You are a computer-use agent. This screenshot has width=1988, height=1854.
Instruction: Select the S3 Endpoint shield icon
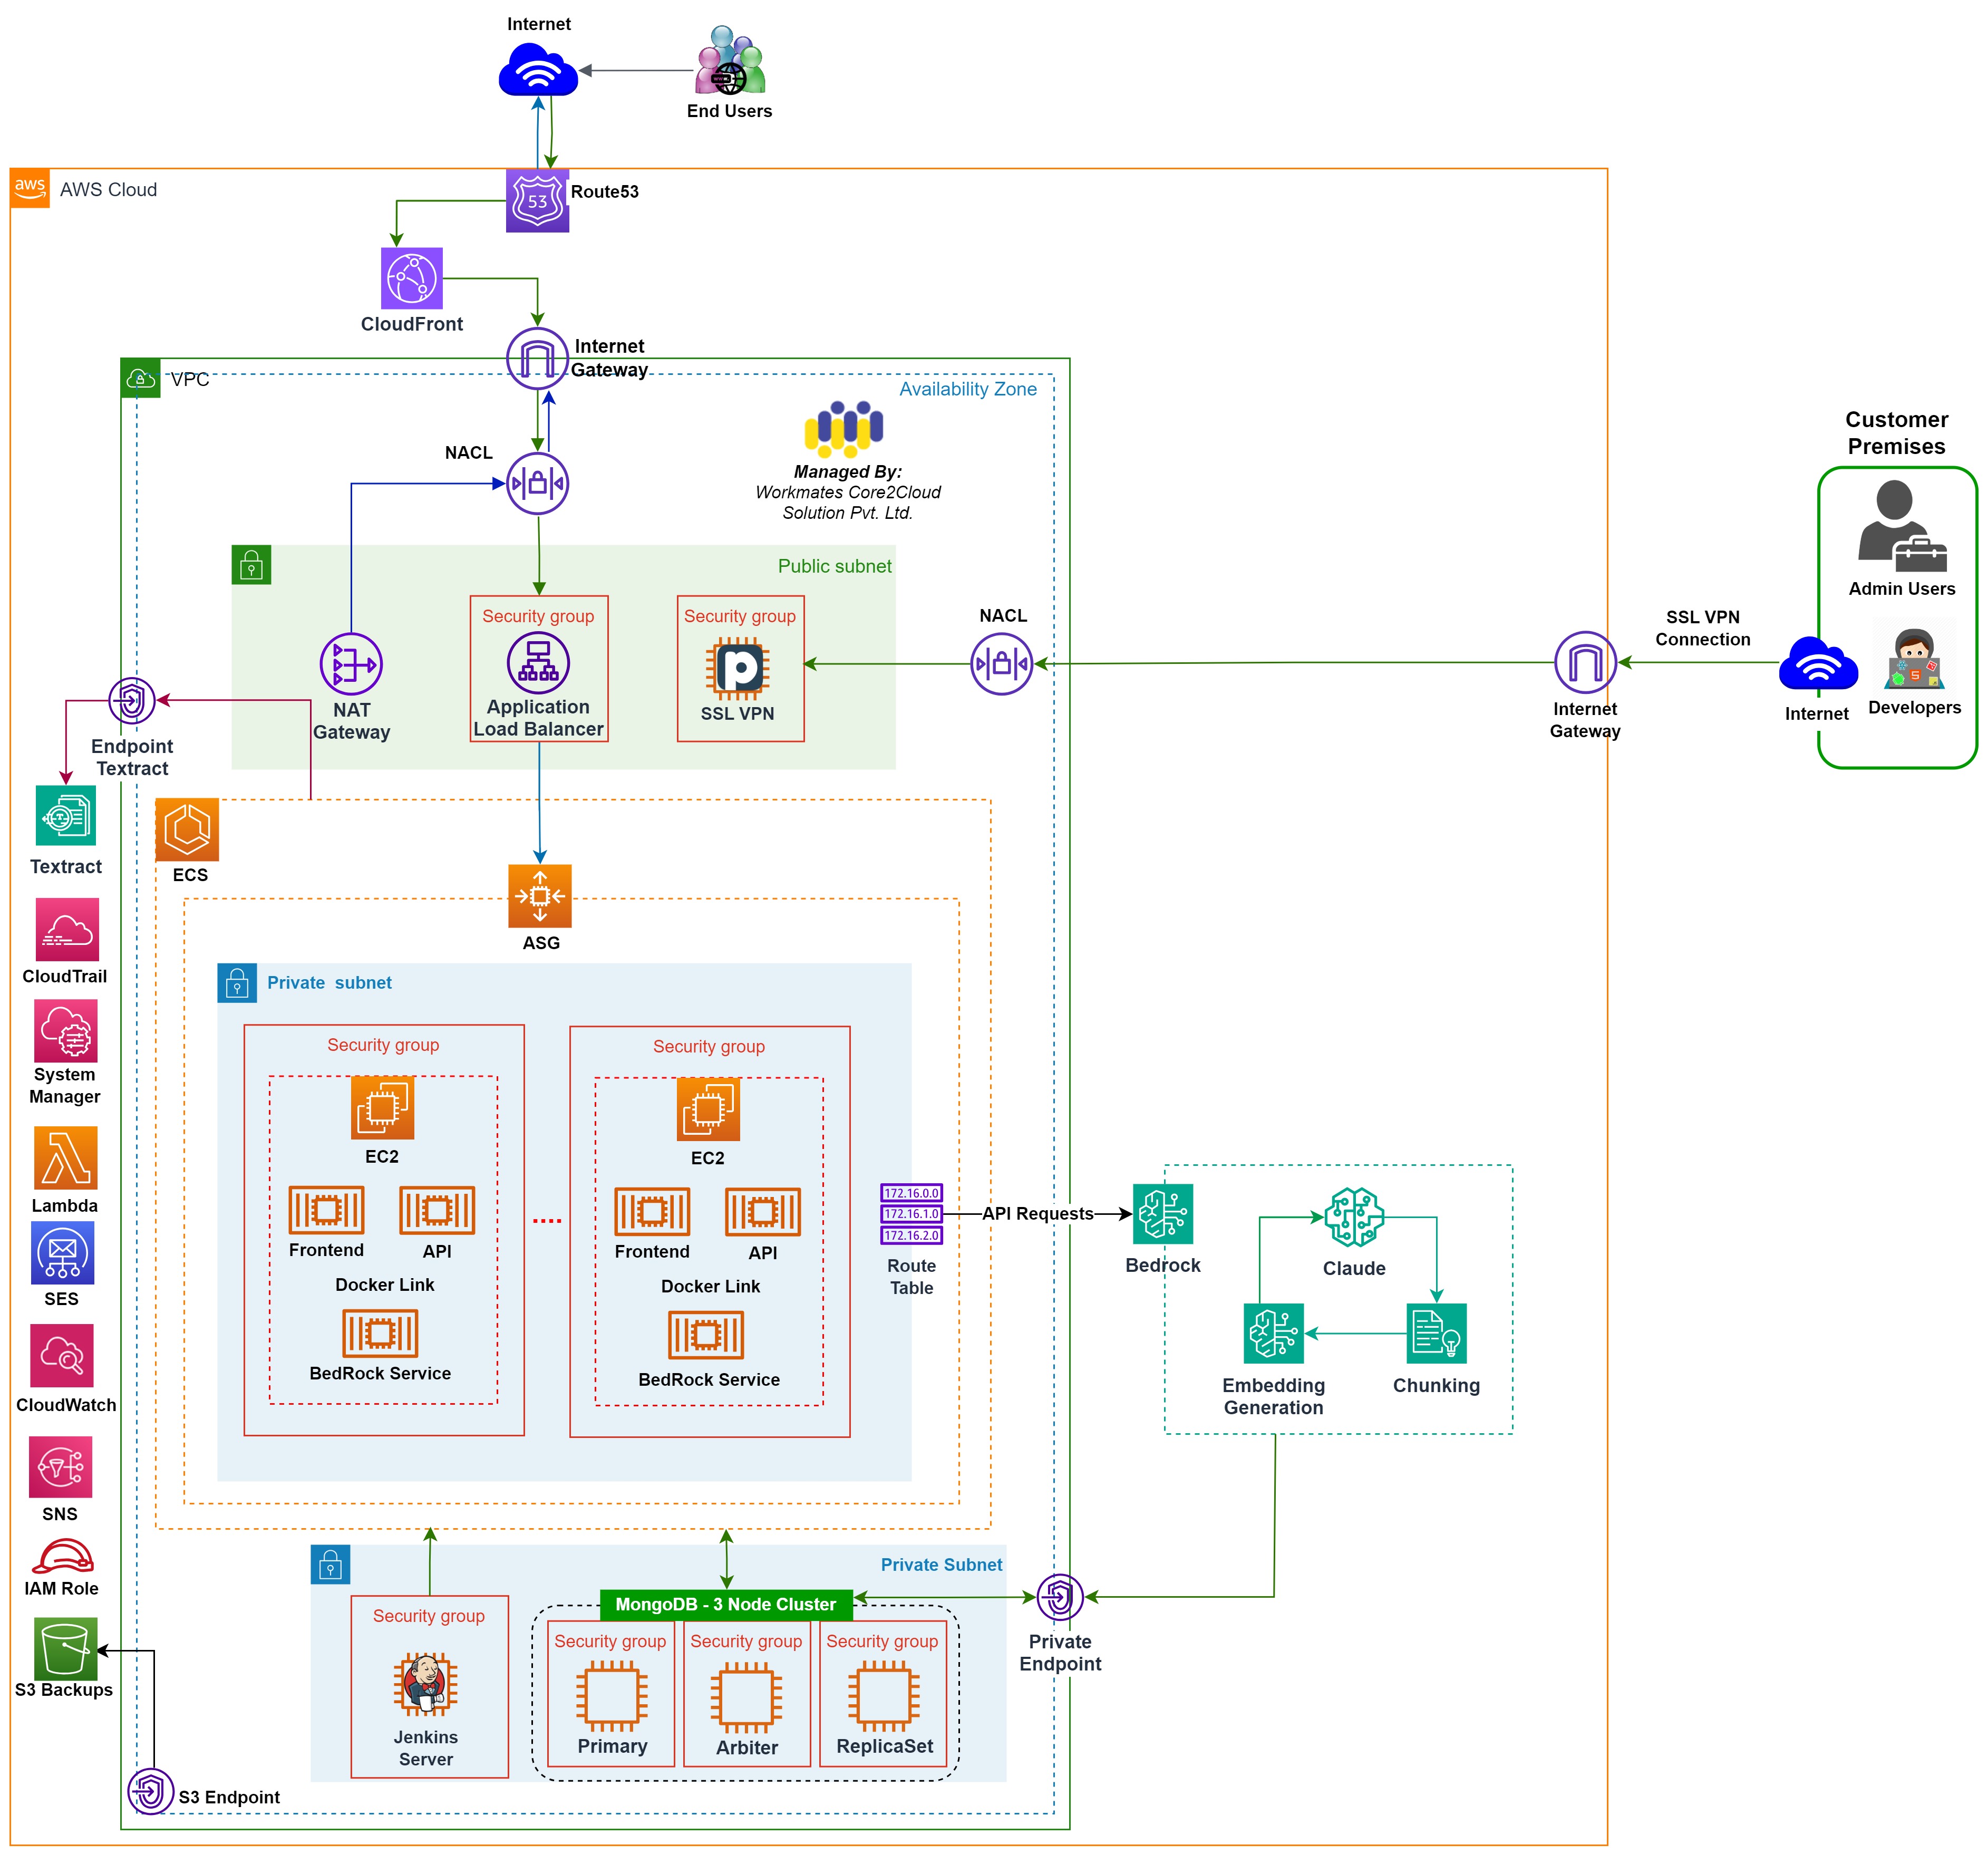[x=151, y=1791]
